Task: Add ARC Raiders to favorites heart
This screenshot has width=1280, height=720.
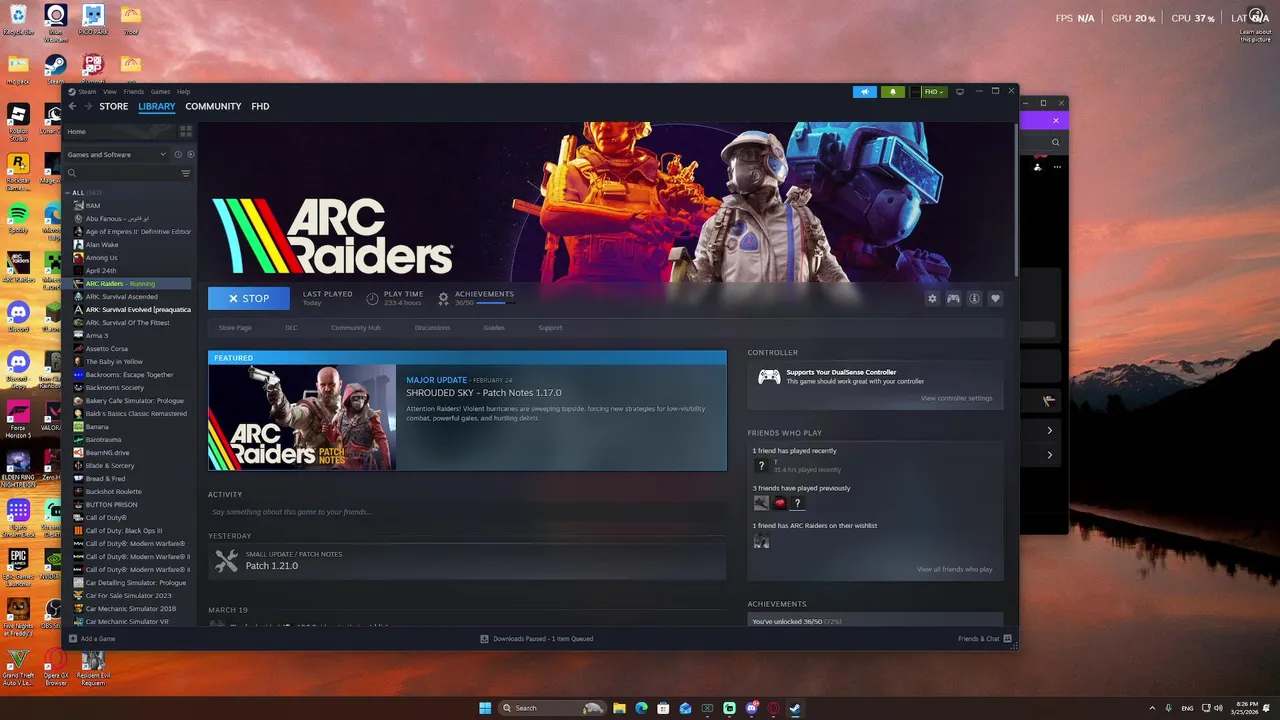Action: 995,298
